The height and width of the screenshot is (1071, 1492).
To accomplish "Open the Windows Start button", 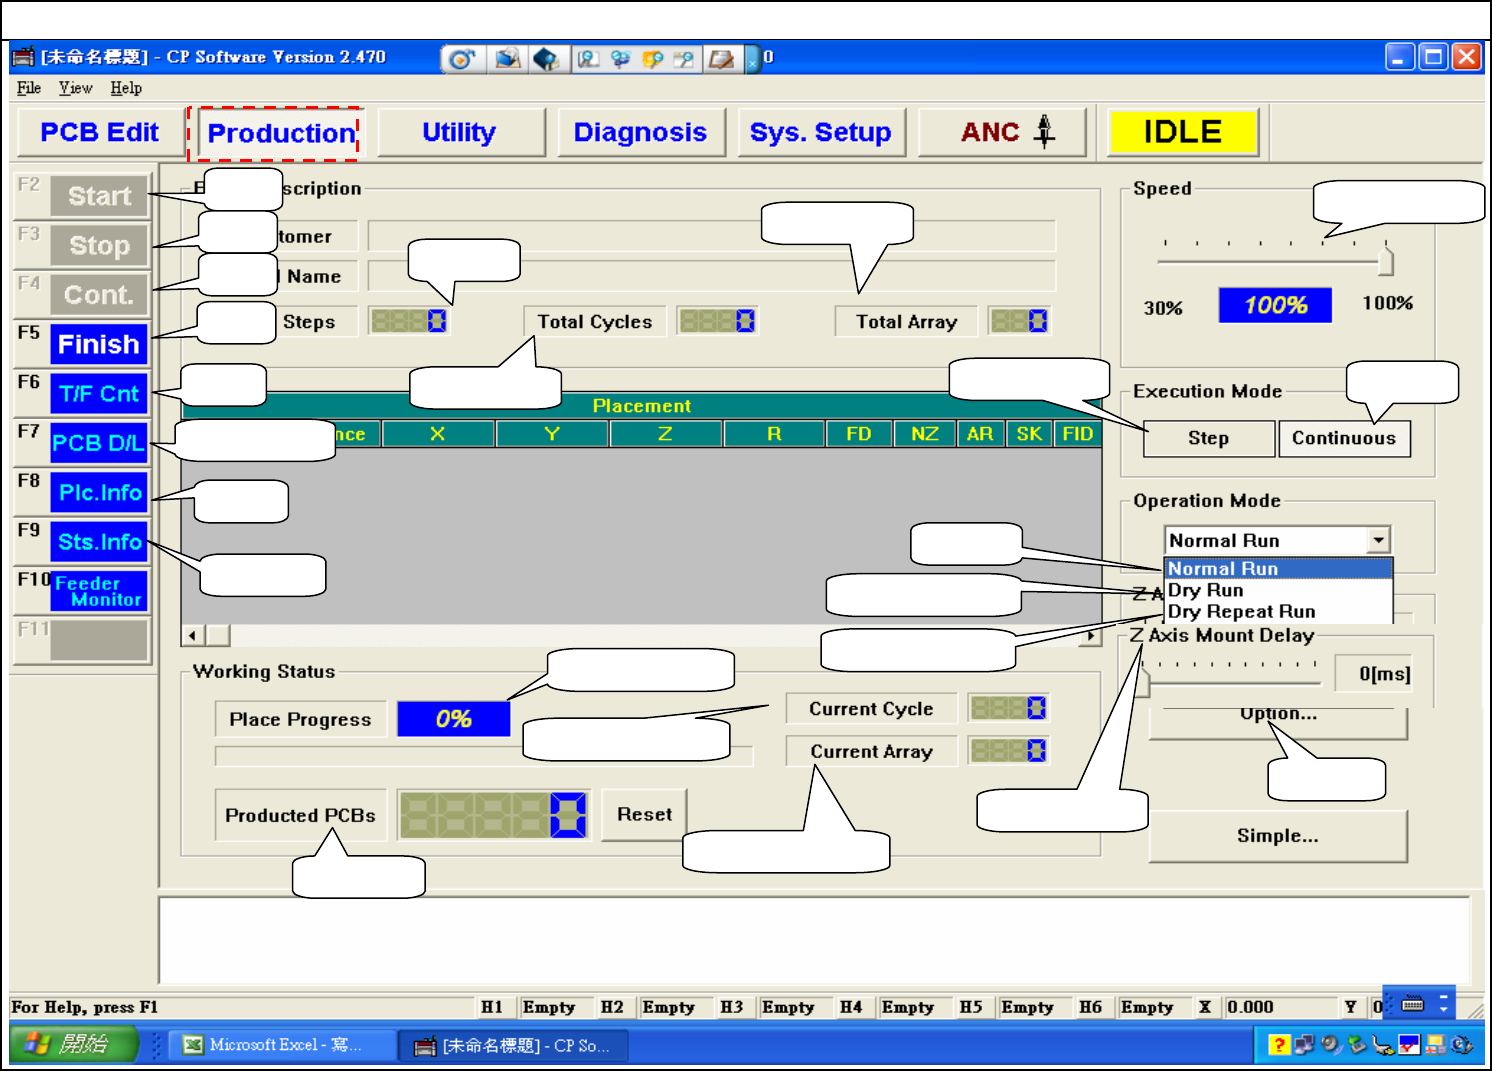I will [x=72, y=1045].
